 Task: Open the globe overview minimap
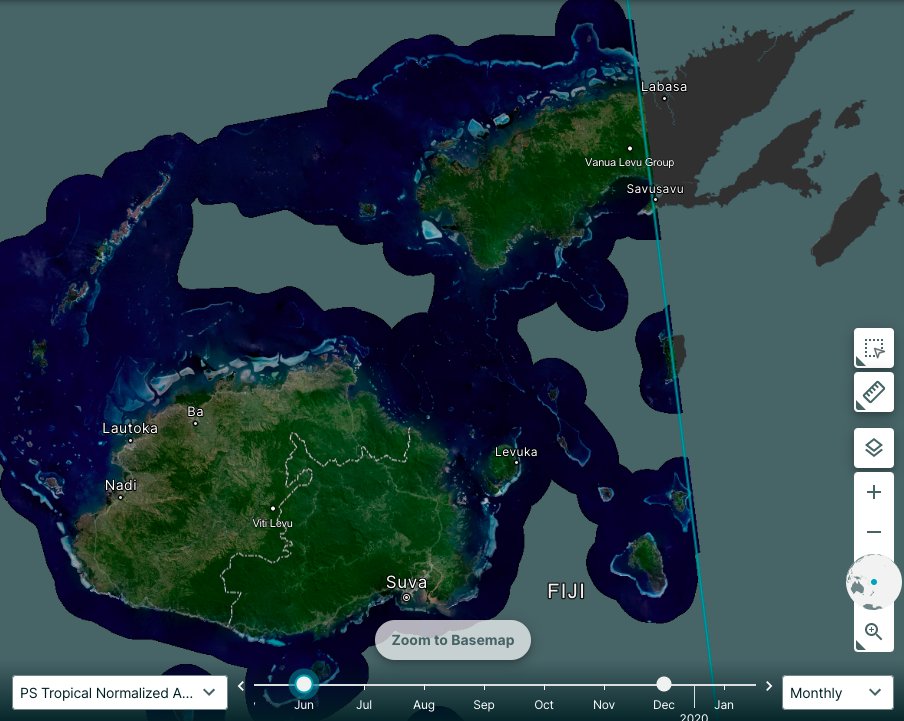point(873,582)
